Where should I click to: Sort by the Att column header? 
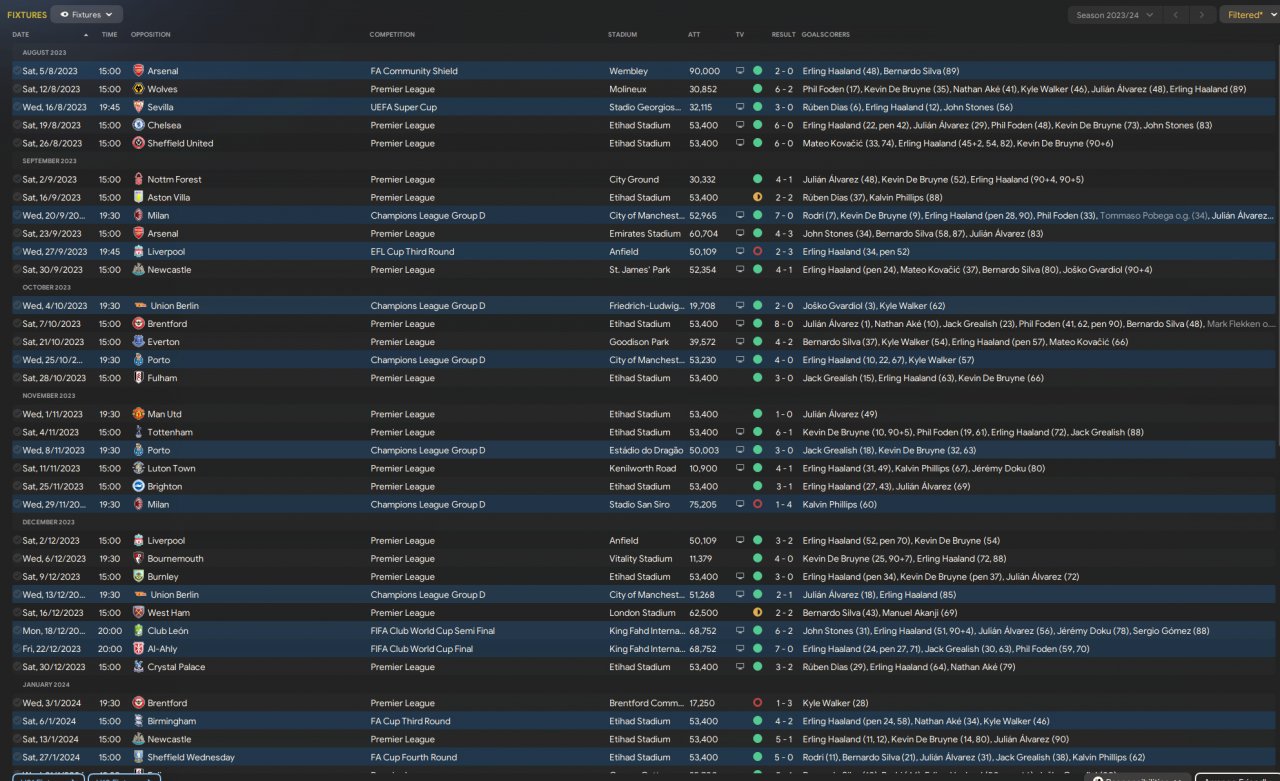pos(694,35)
